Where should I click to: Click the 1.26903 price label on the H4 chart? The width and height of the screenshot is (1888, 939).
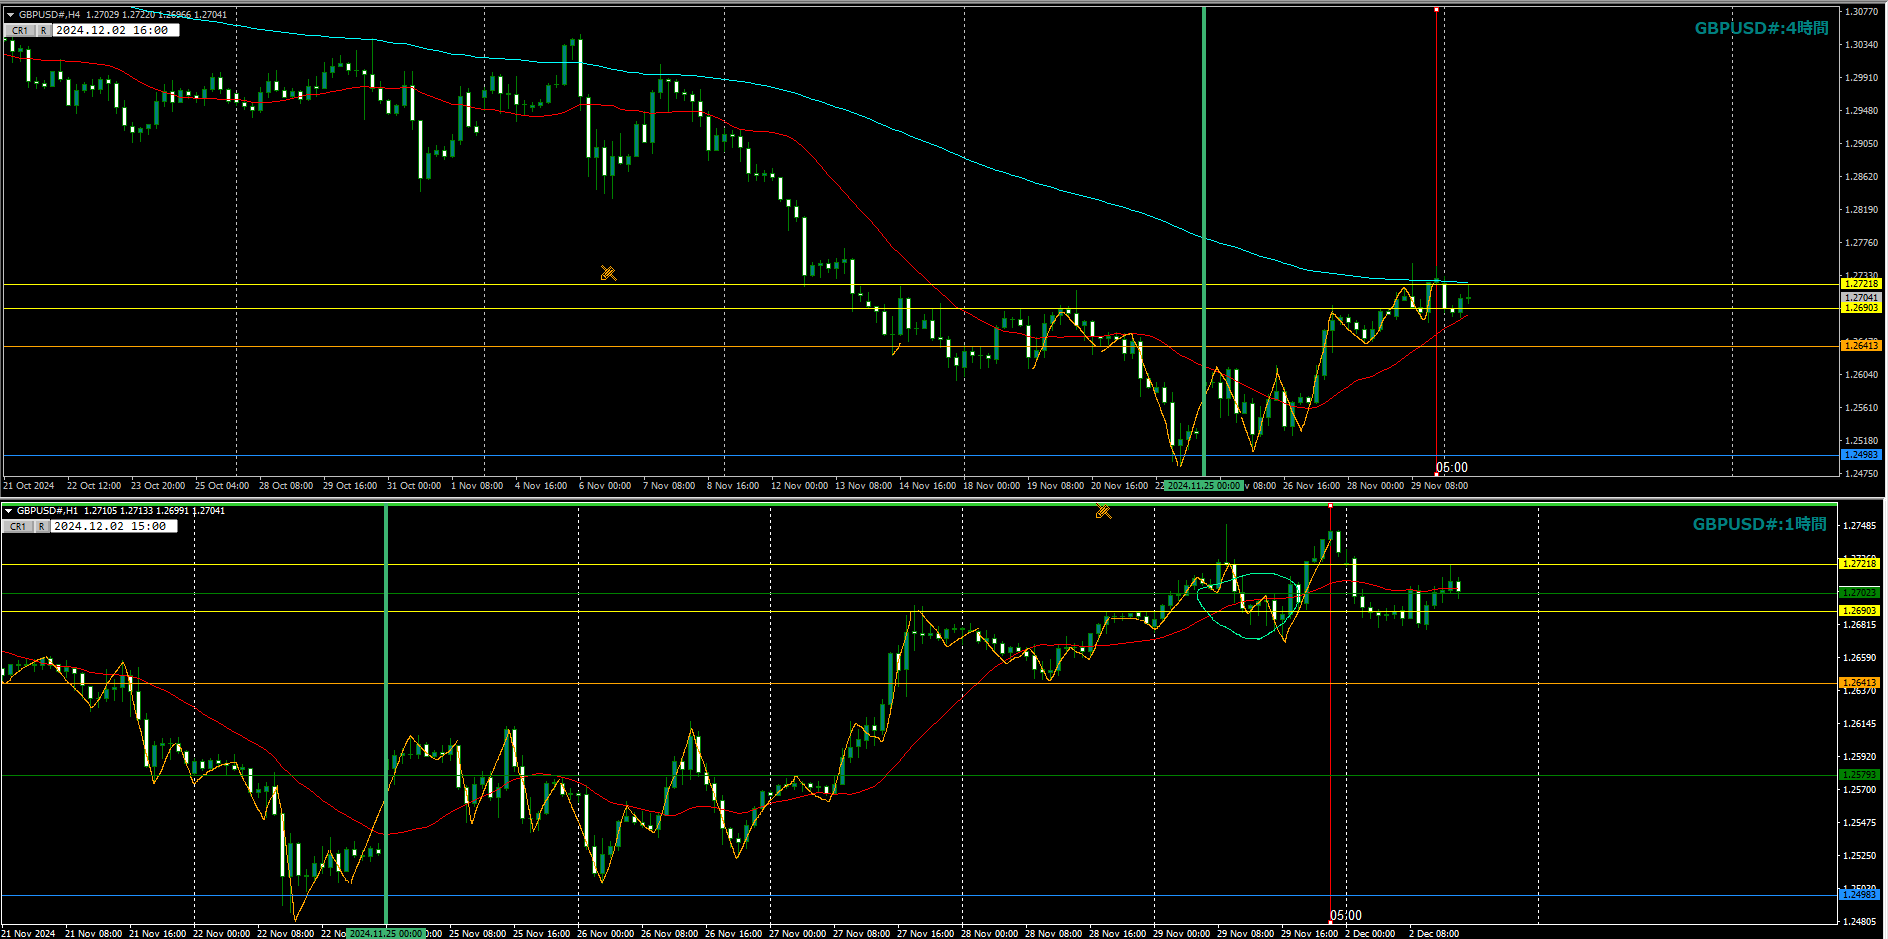pyautogui.click(x=1861, y=308)
